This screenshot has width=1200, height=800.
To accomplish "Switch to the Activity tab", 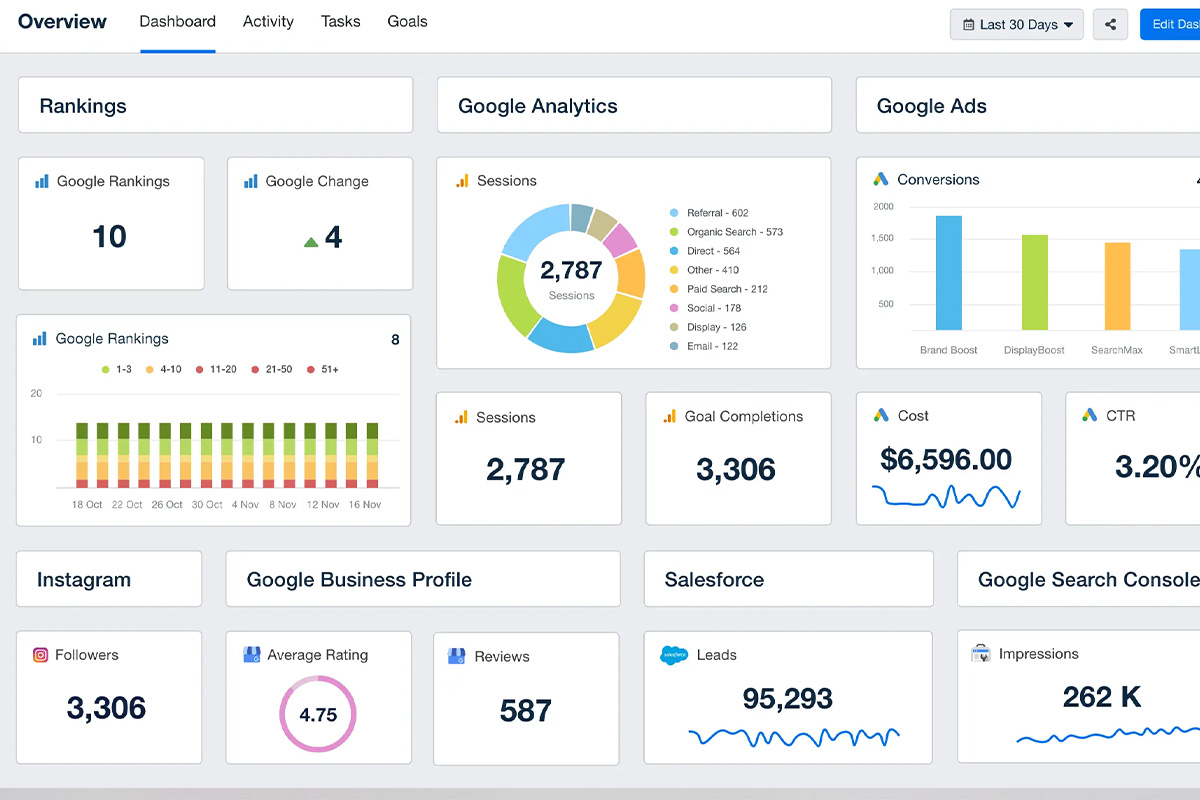I will coord(268,21).
